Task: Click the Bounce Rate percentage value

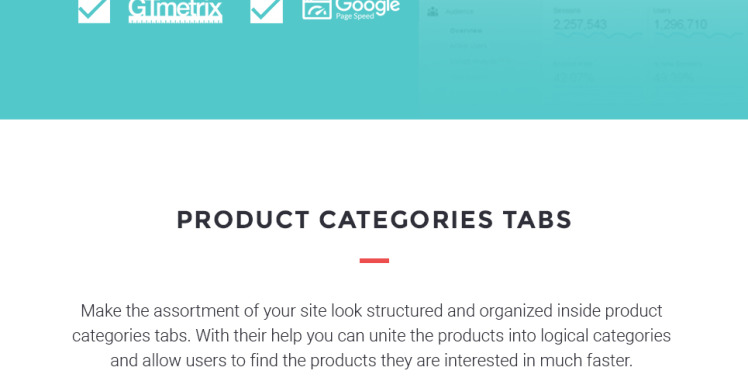Action: pos(573,77)
